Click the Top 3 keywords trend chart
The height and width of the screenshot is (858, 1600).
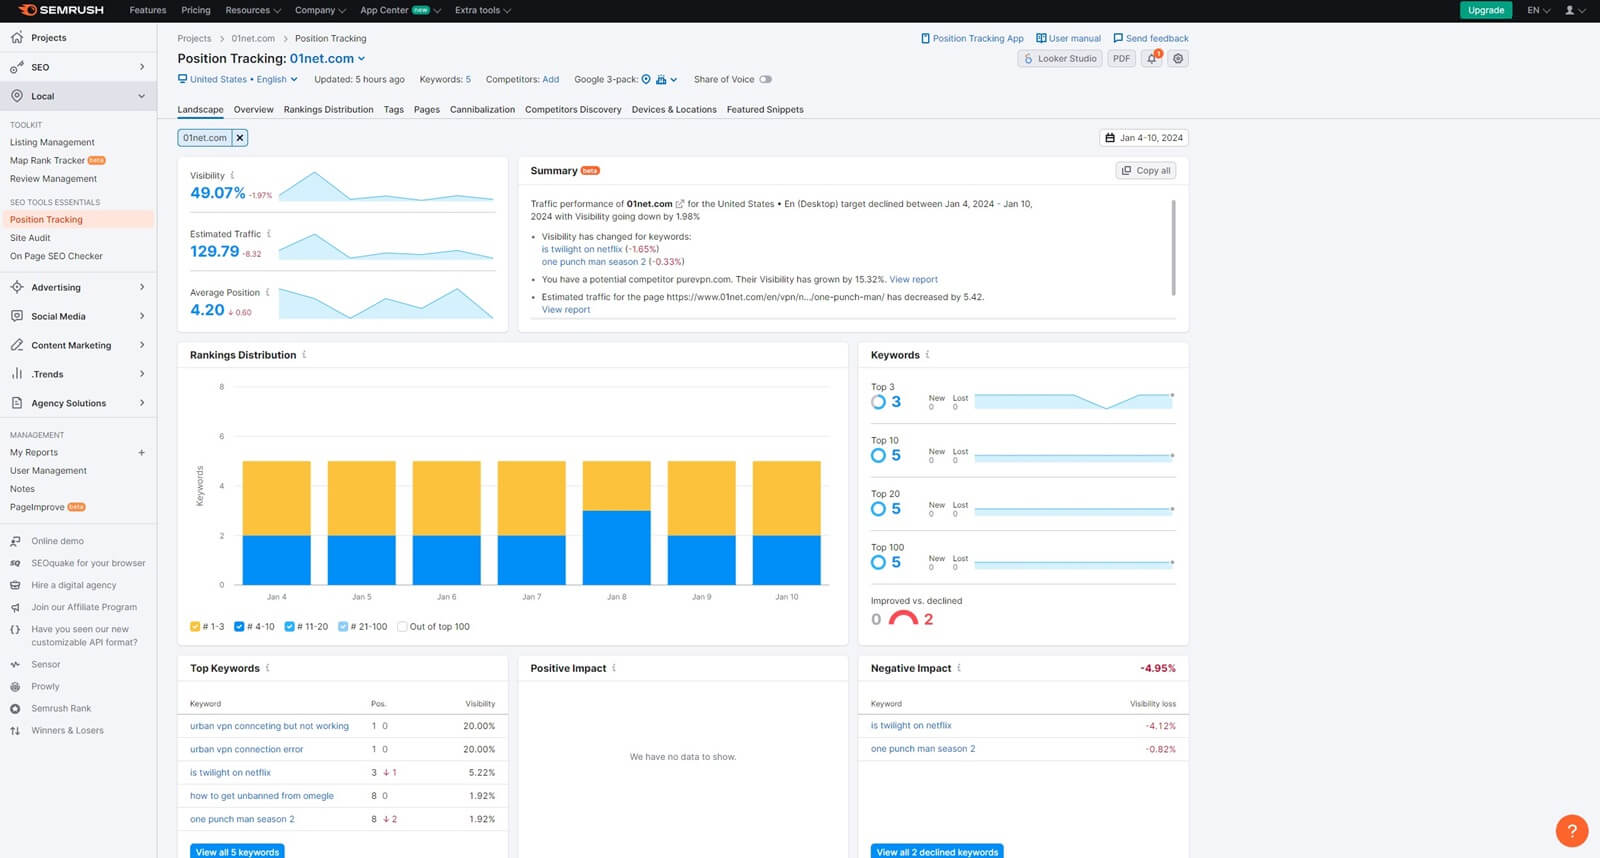(x=1074, y=401)
